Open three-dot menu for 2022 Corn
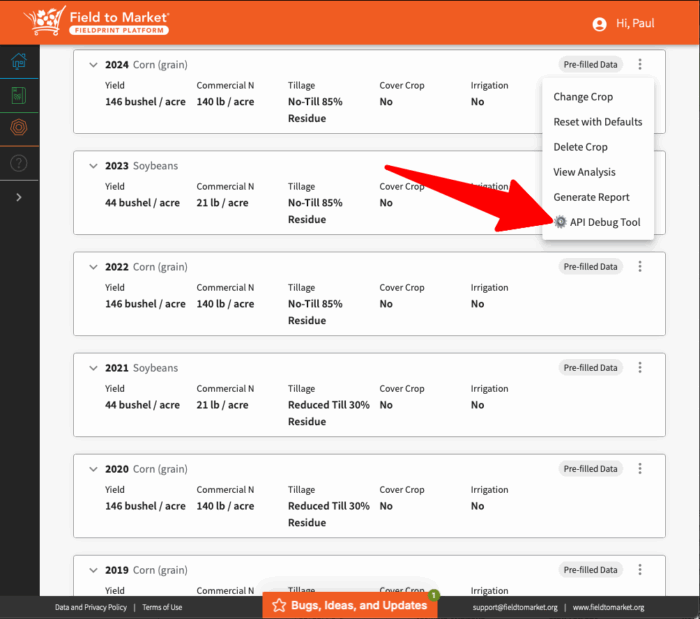Viewport: 700px width, 619px height. (640, 267)
